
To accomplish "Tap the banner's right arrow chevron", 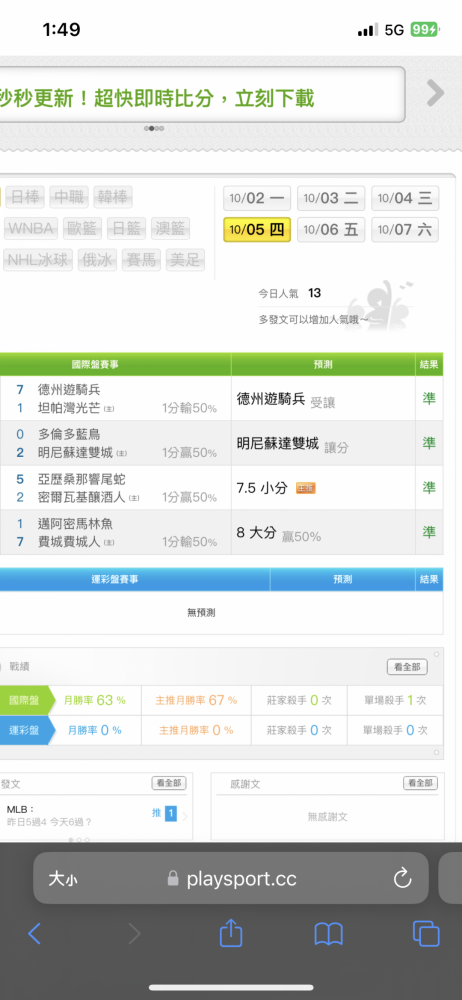I will click(435, 93).
